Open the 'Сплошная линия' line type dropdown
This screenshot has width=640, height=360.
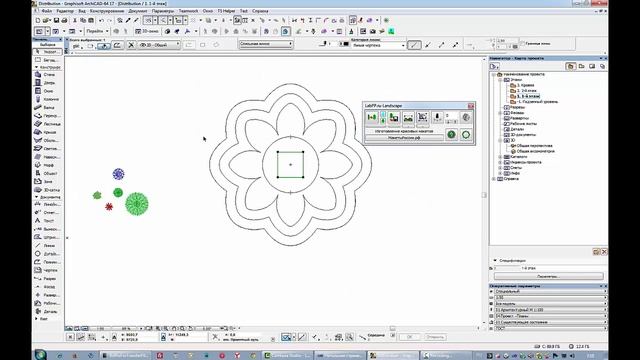tap(266, 44)
